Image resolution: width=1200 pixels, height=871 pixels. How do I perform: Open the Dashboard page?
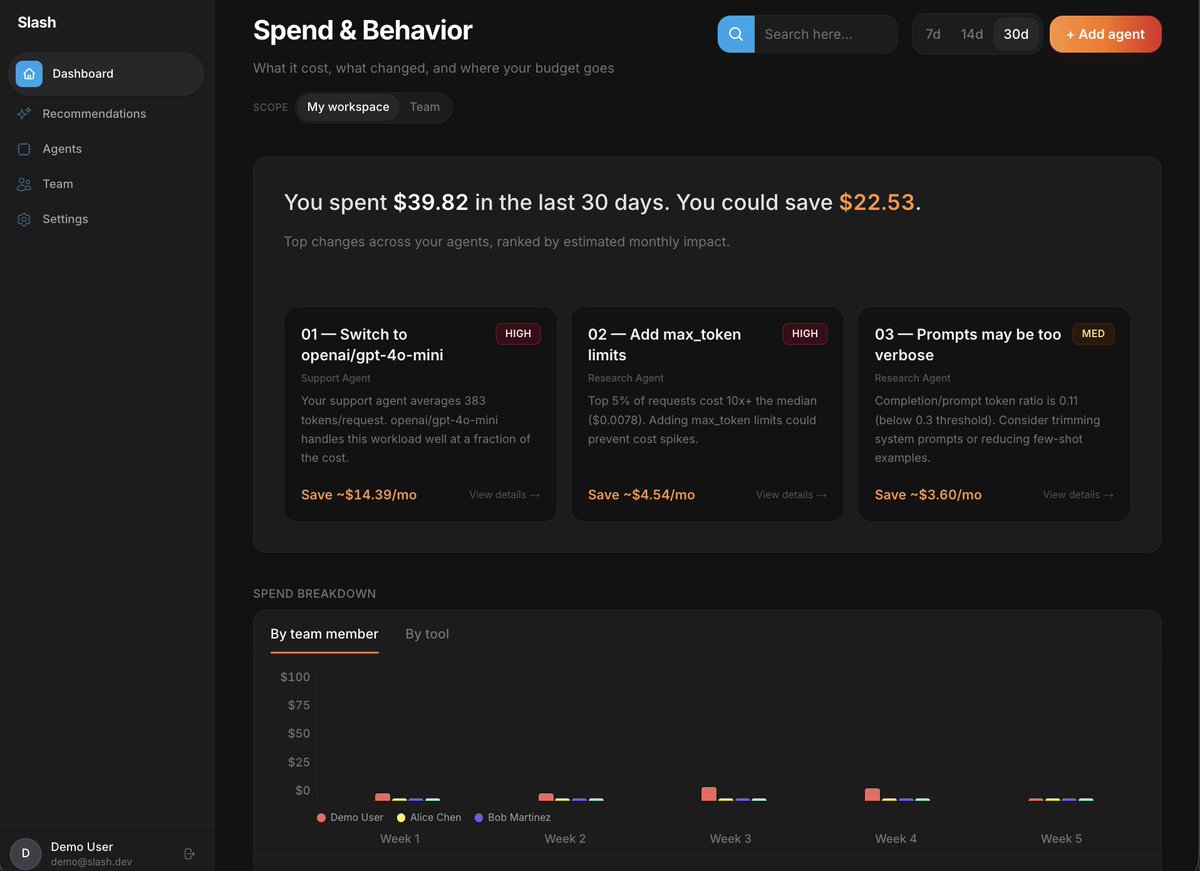coord(106,74)
